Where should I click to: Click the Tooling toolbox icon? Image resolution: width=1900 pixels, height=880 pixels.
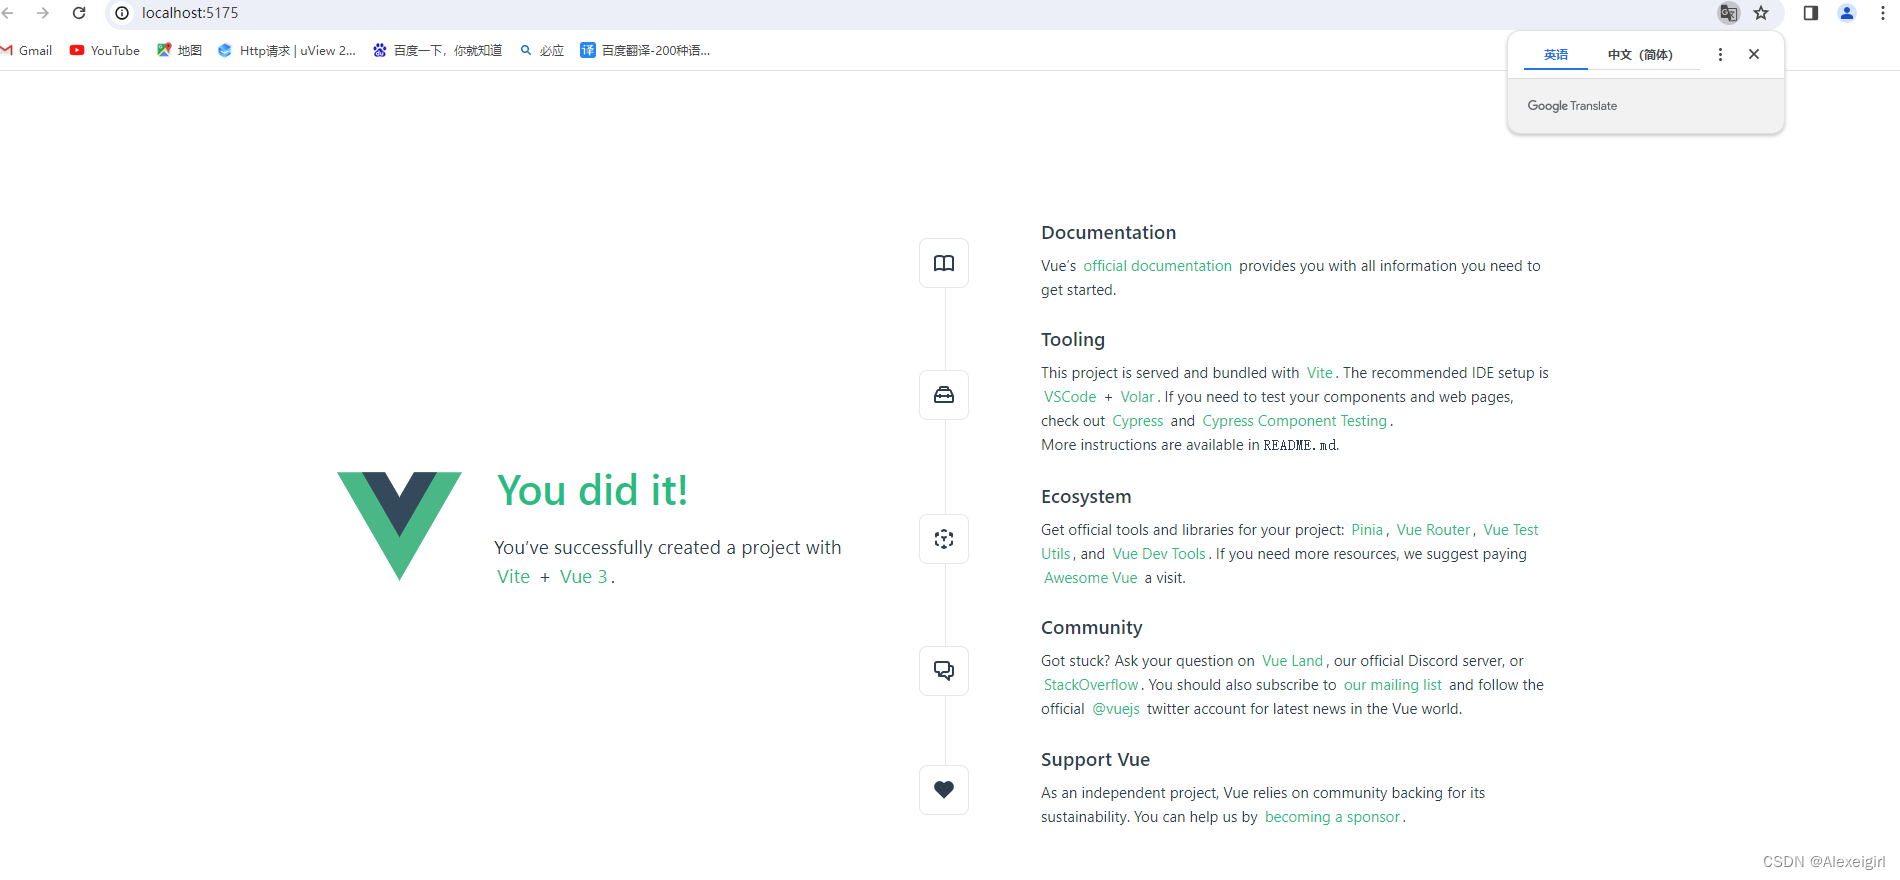944,395
